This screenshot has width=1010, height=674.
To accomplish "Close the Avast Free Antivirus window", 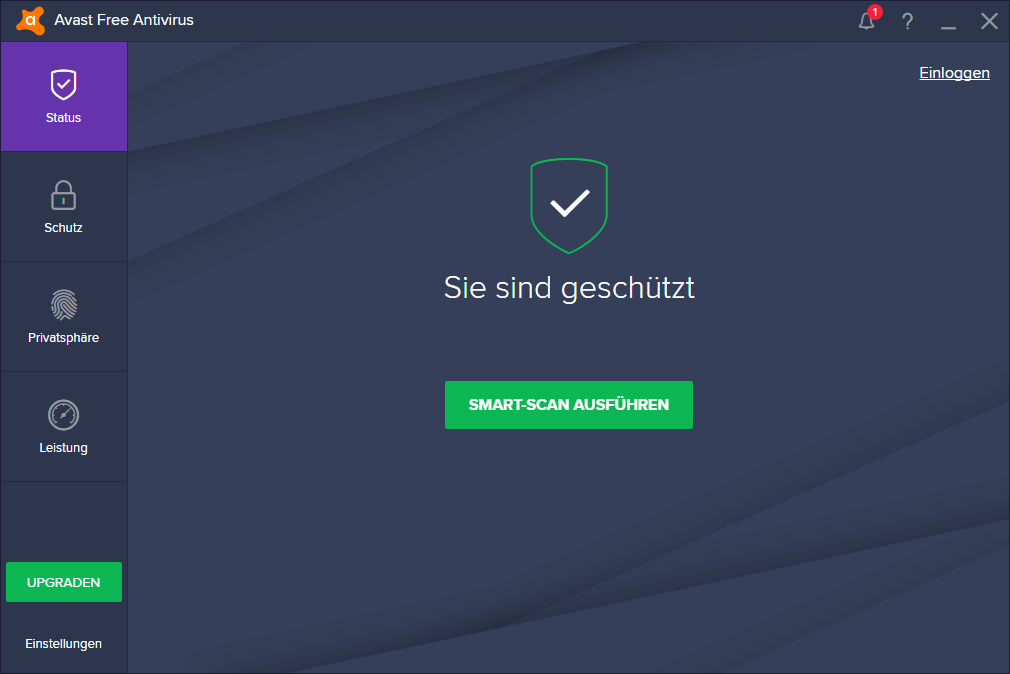I will [x=989, y=21].
